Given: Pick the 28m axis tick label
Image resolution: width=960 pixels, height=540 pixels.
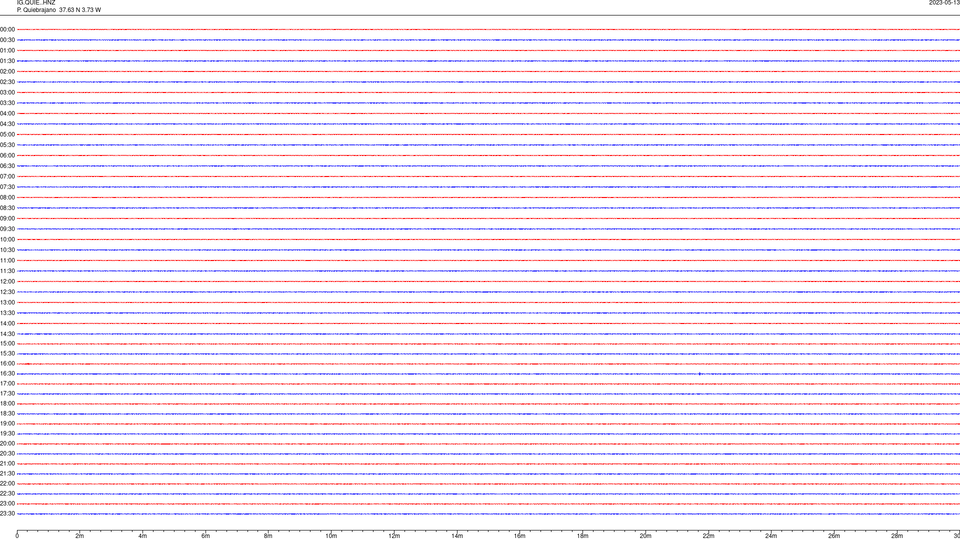Looking at the screenshot, I should 897,536.
